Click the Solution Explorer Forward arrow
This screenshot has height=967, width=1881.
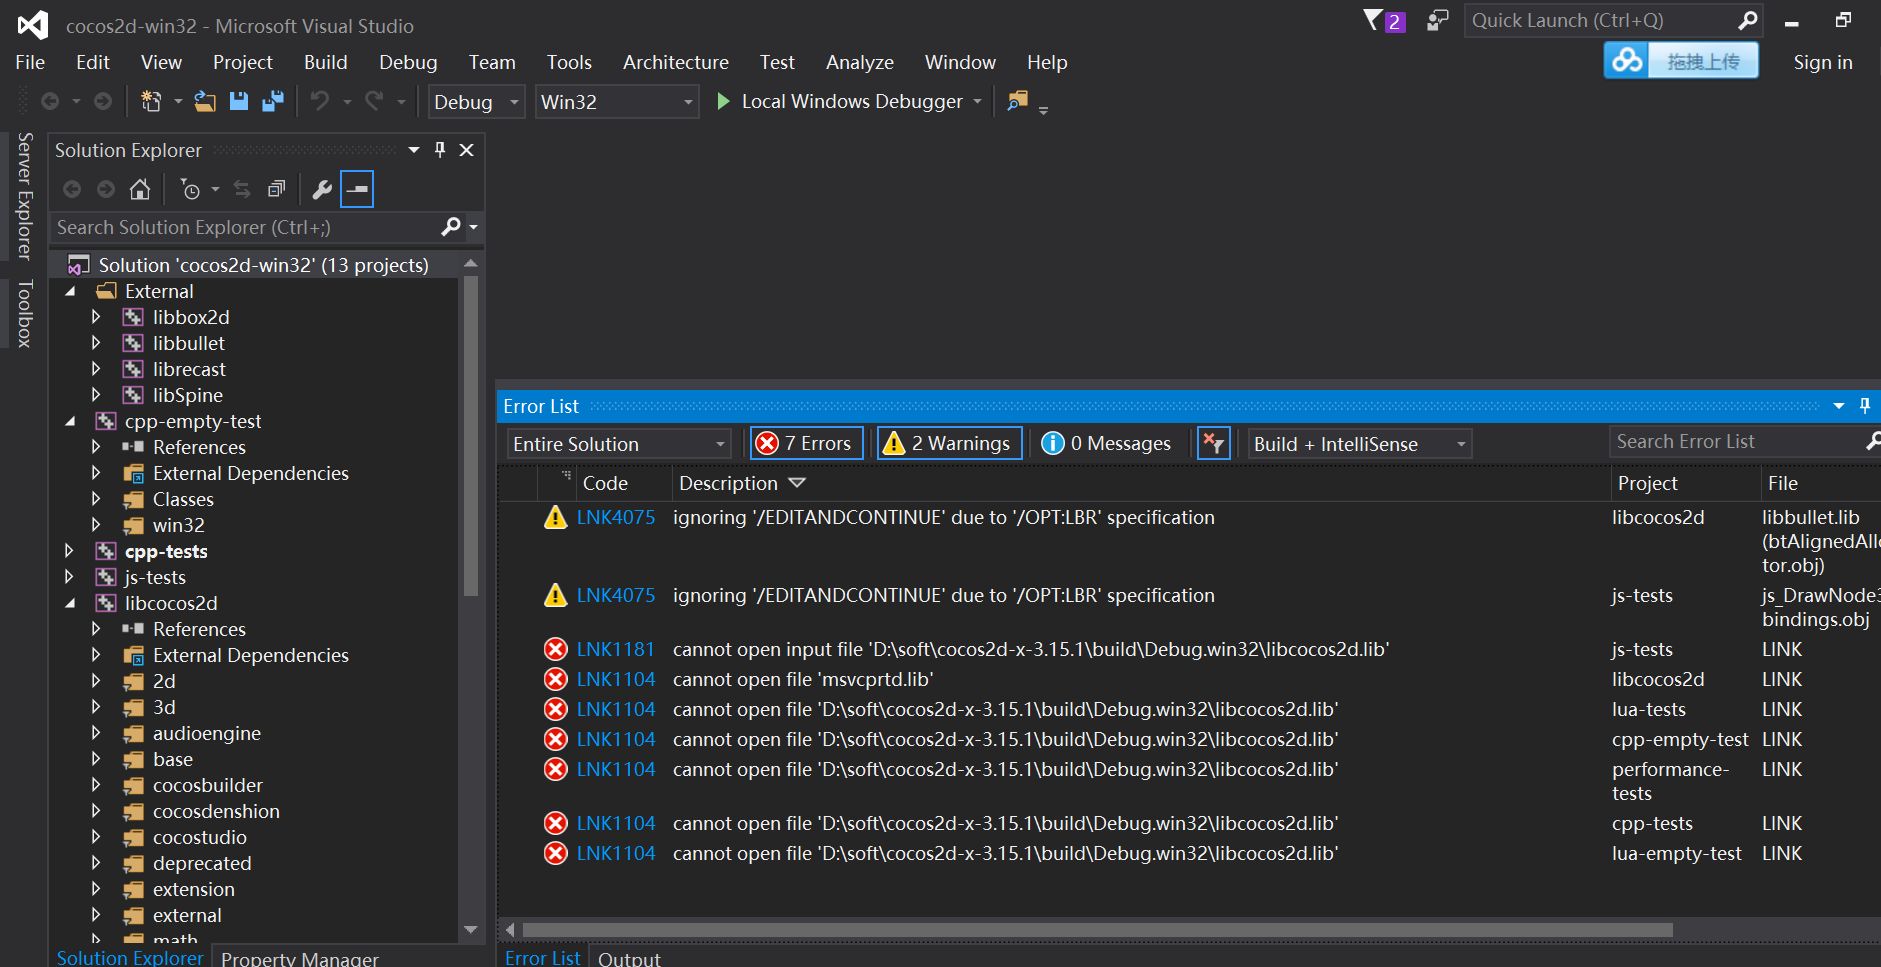click(x=106, y=189)
